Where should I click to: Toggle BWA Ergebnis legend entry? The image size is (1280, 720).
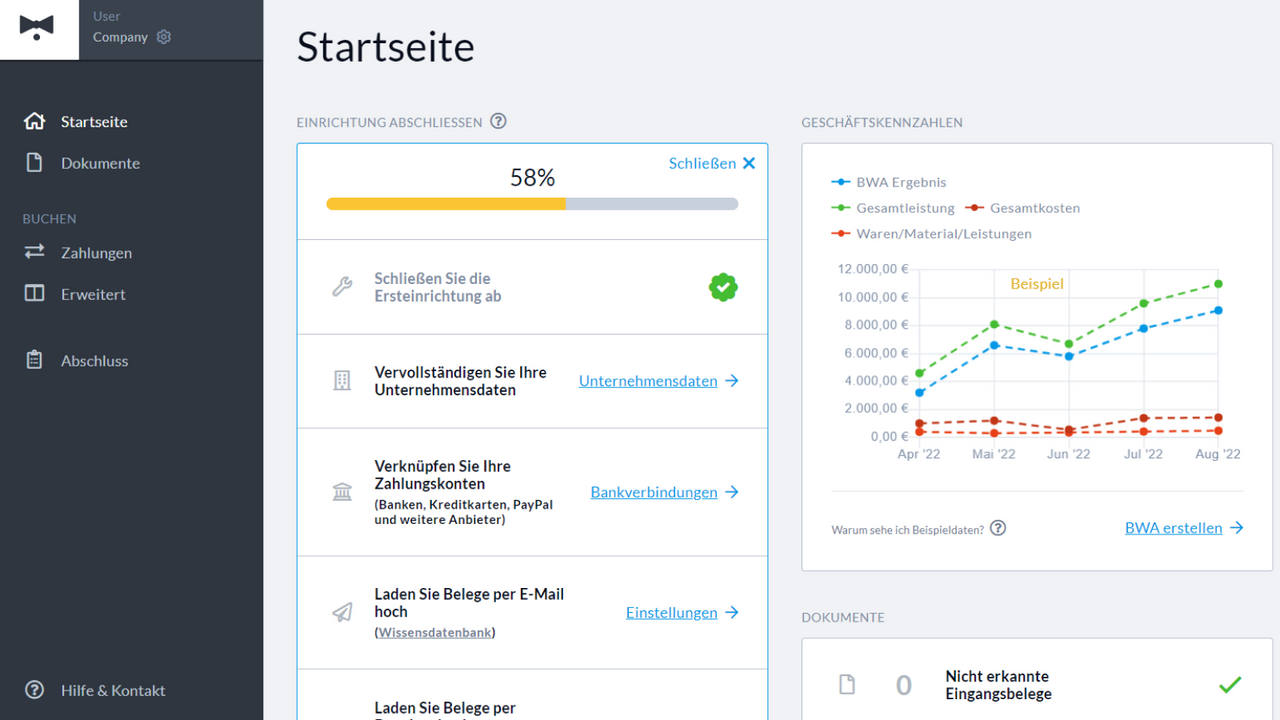(889, 182)
